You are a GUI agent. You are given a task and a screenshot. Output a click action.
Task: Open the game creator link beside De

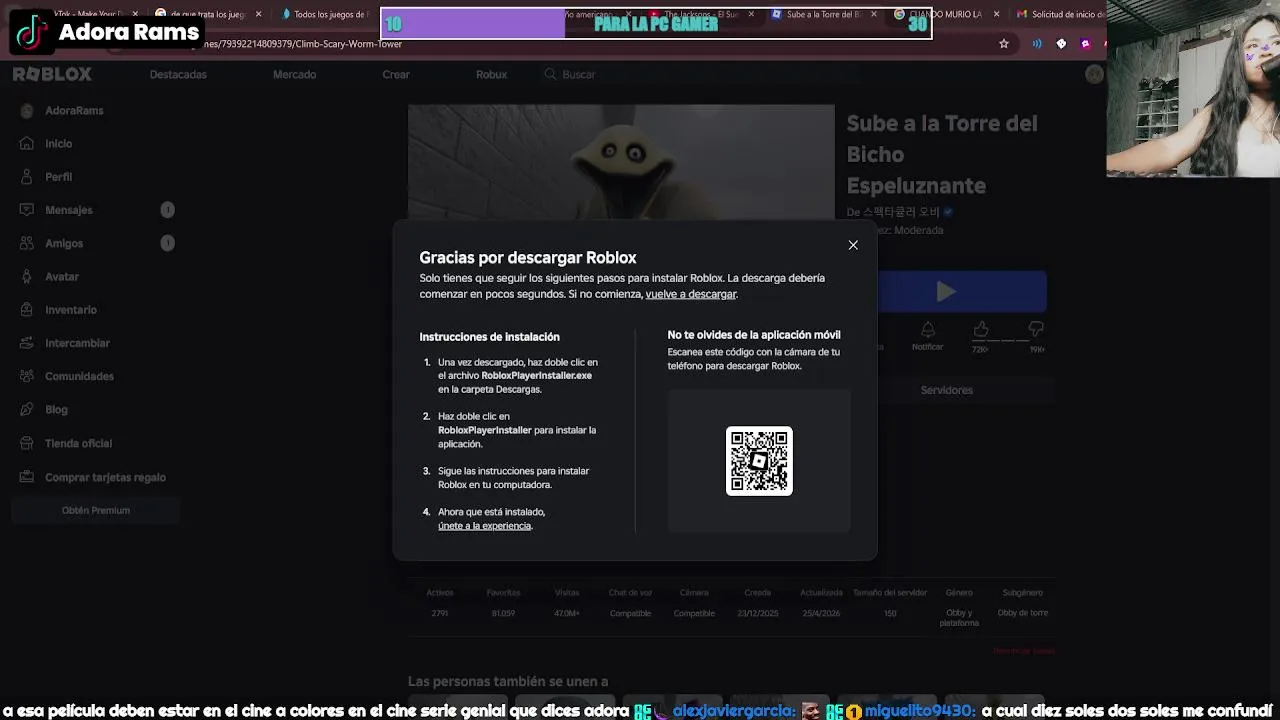[x=901, y=212]
